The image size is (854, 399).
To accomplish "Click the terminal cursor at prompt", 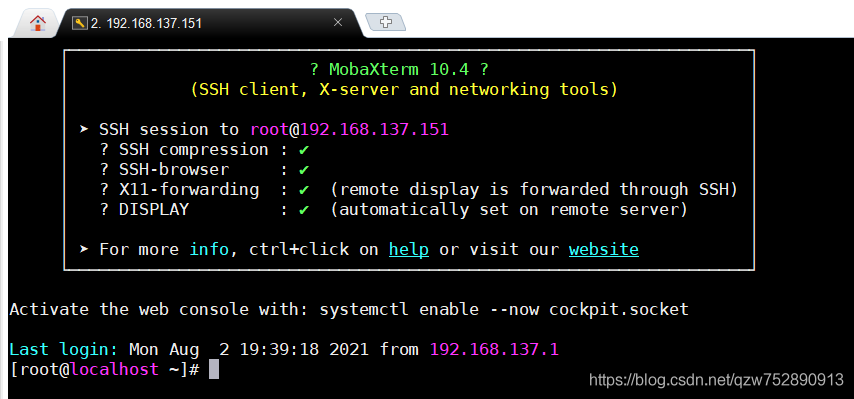I will coord(214,370).
